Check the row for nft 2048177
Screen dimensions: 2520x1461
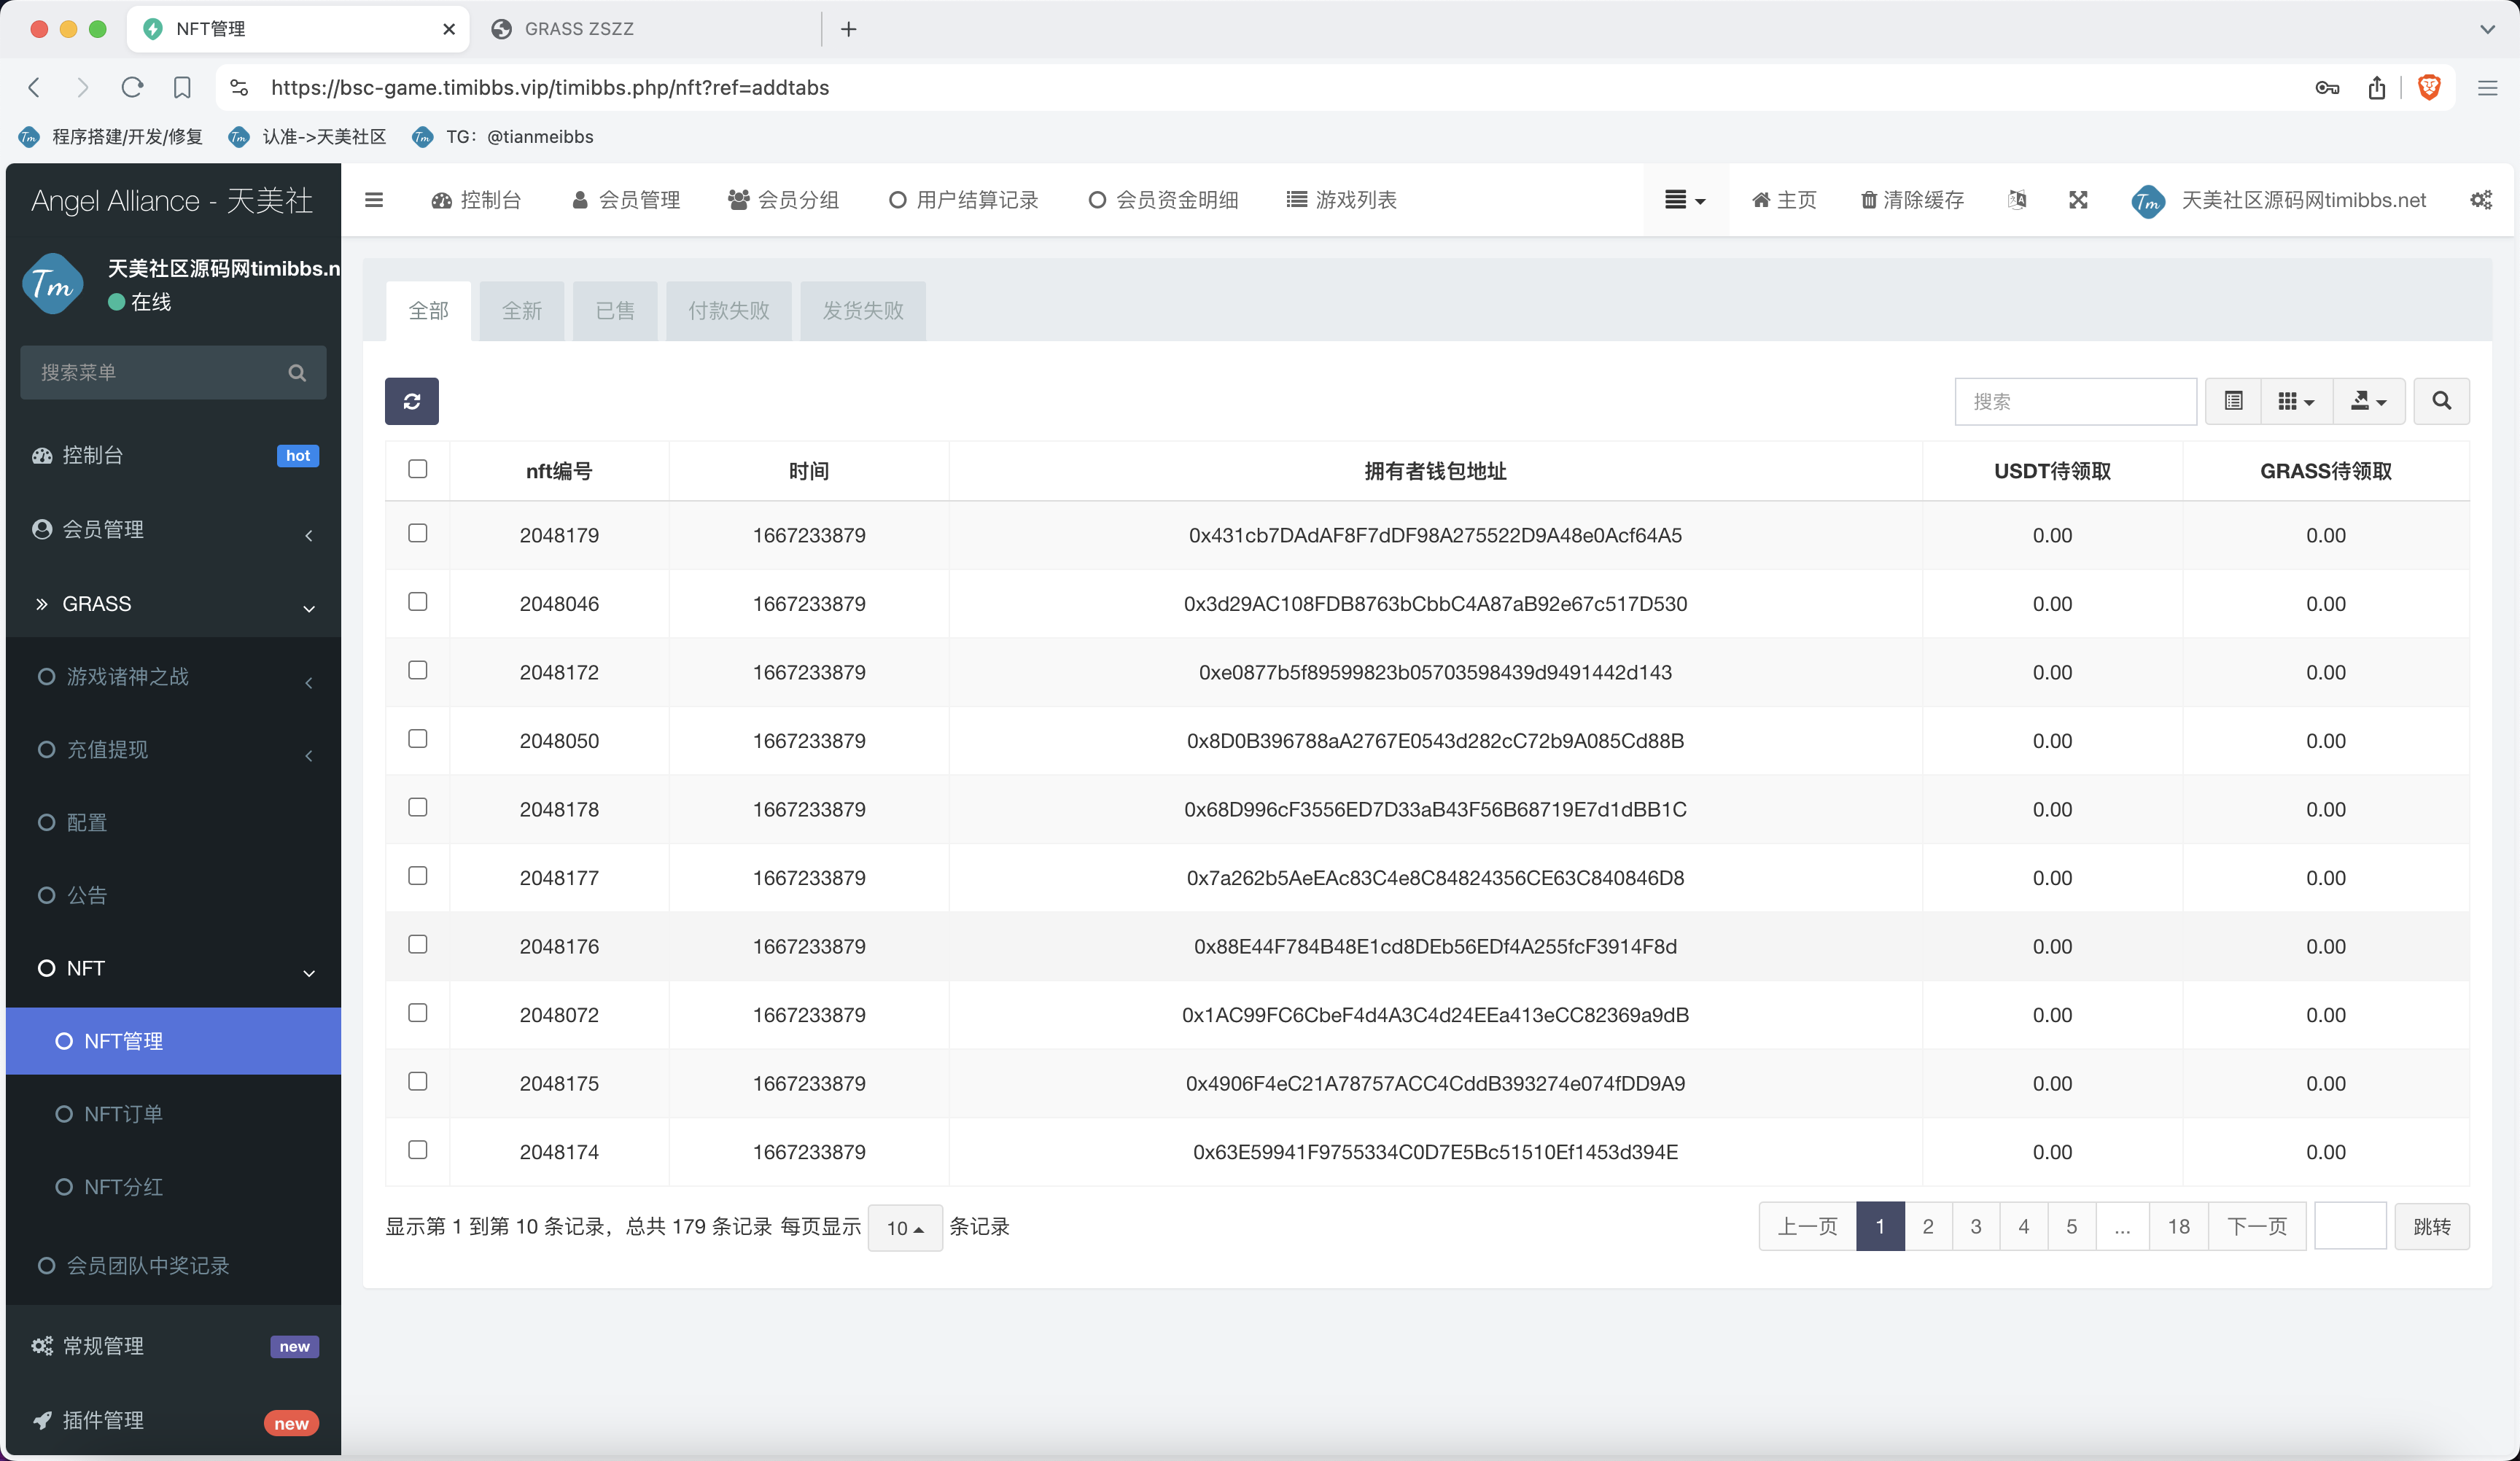(418, 876)
